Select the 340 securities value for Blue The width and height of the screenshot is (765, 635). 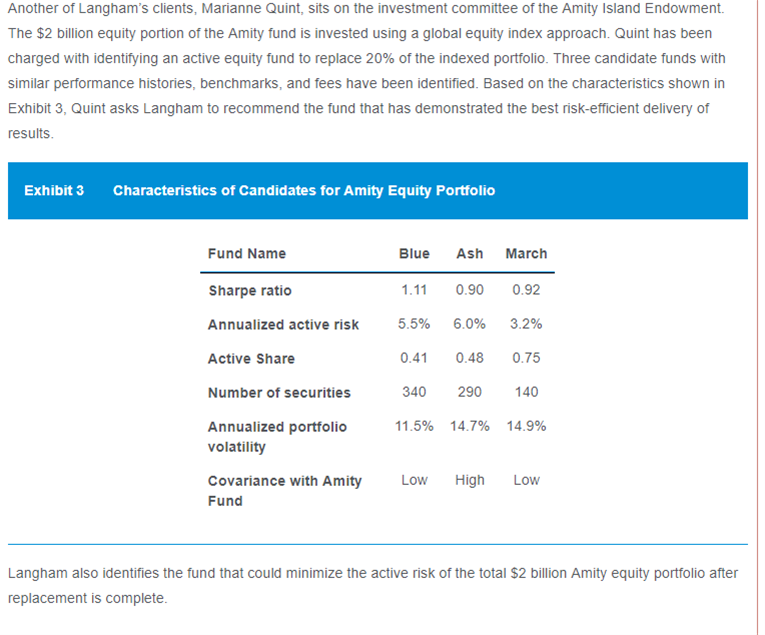point(414,393)
